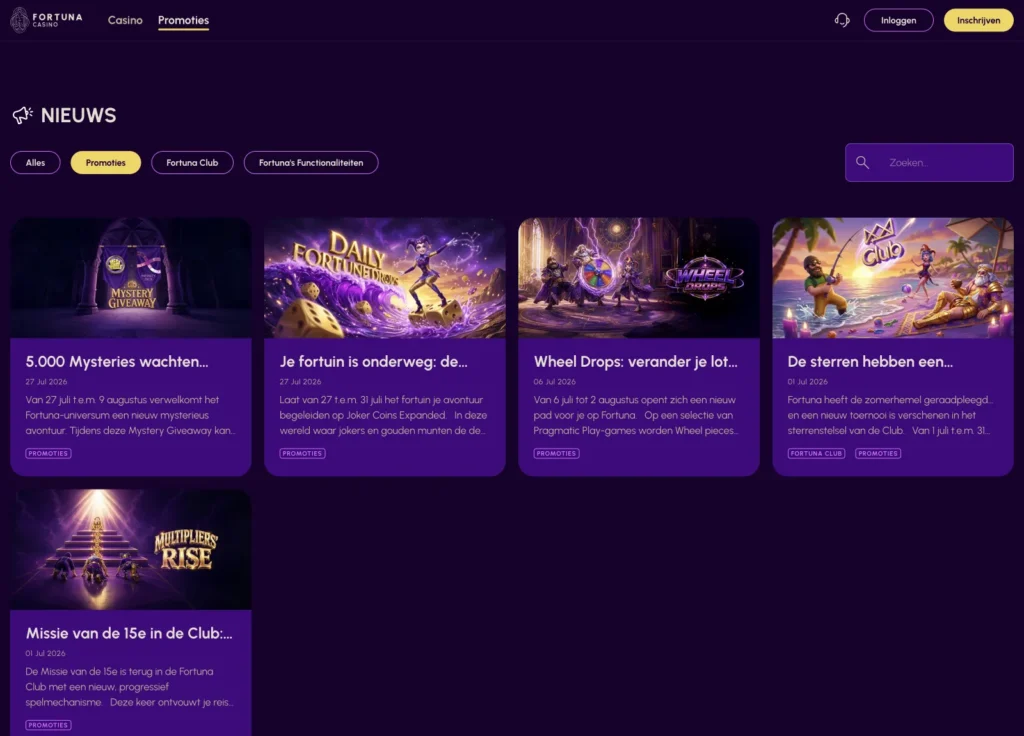This screenshot has height=736, width=1024.
Task: Click Promoties tag on Wheel Drops card
Action: click(556, 453)
